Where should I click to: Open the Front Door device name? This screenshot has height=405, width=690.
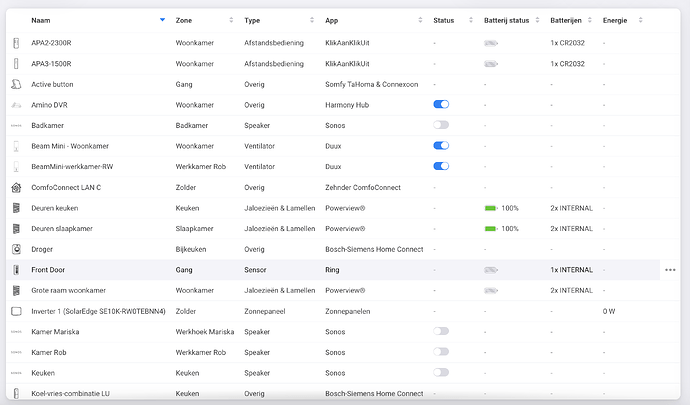pos(48,270)
